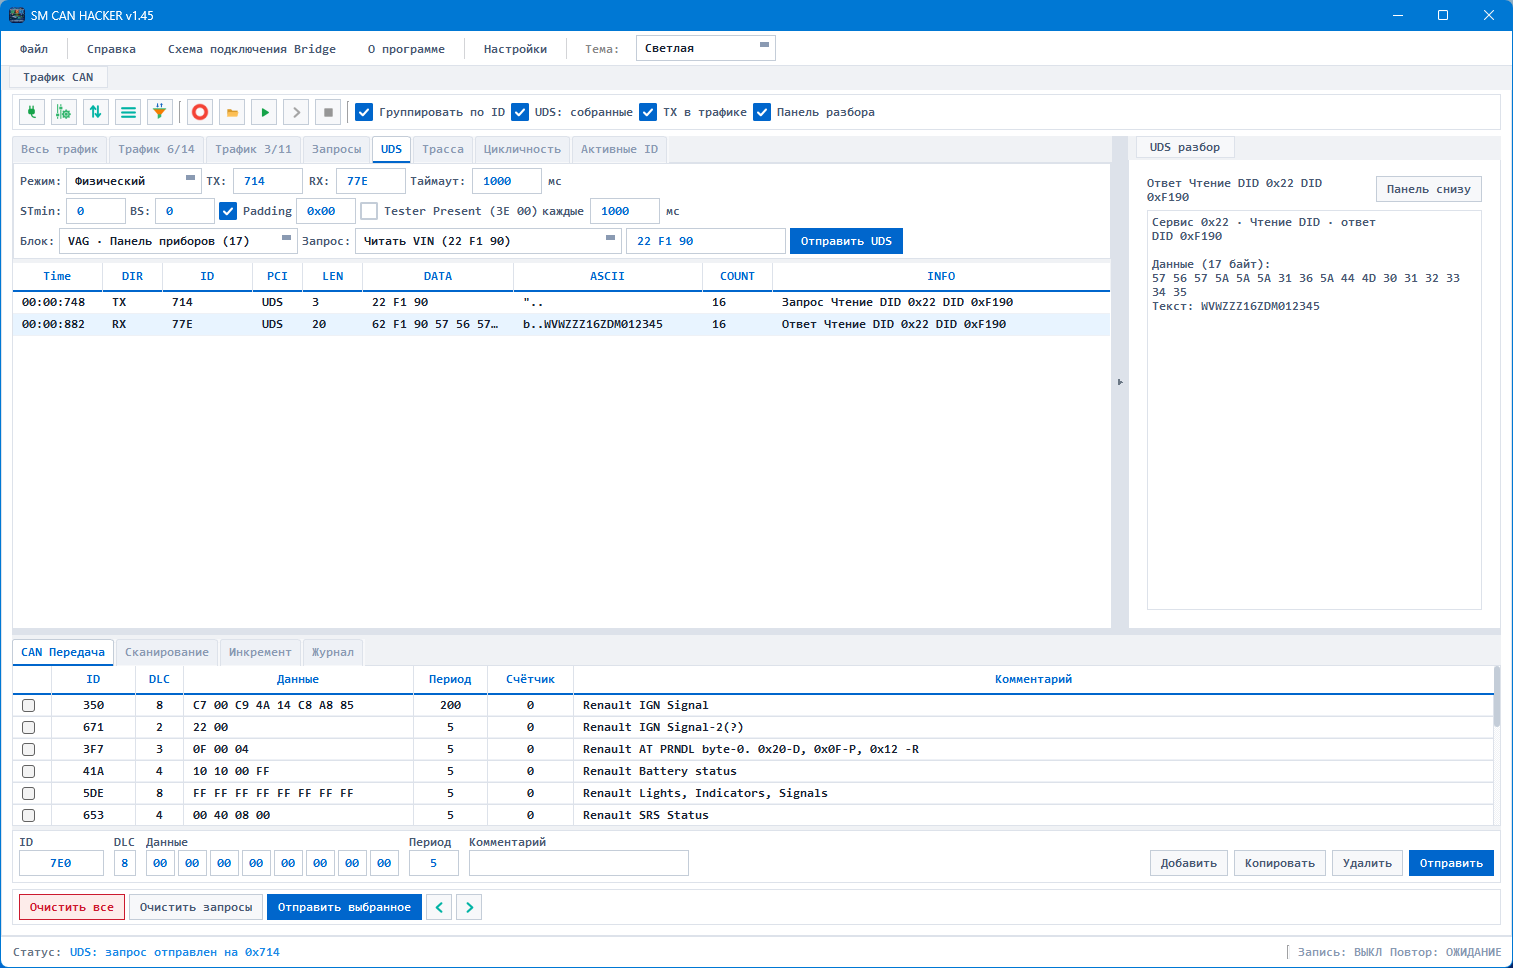Screen dimensions: 1513x968
Task: Switch to the Трафик 6/14 tab
Action: (157, 149)
